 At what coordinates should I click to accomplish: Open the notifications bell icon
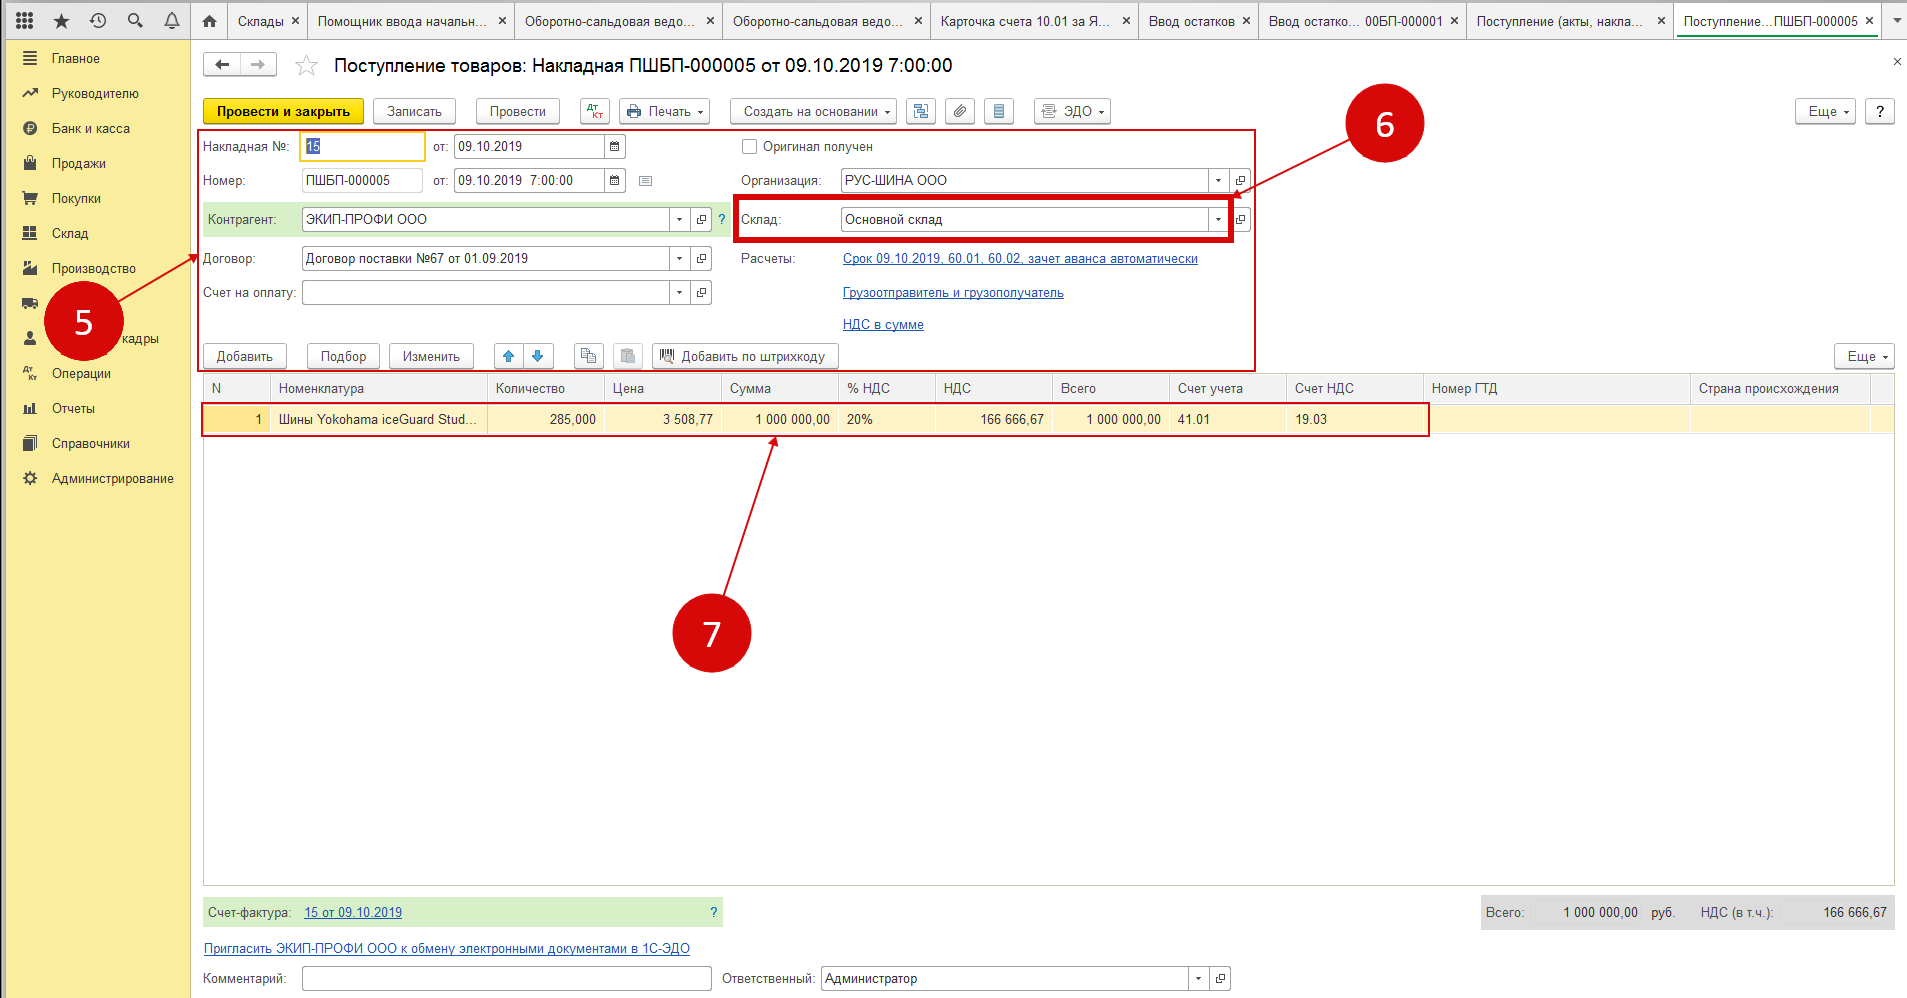click(172, 20)
